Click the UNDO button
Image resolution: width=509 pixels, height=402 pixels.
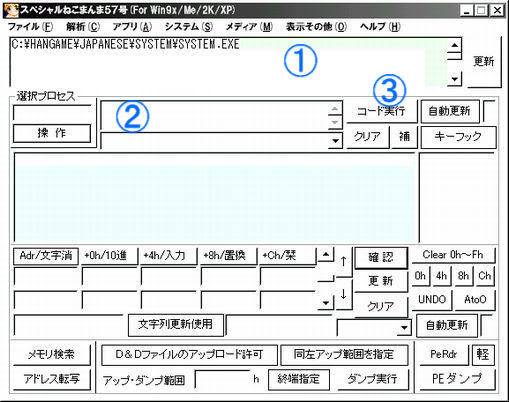[432, 300]
